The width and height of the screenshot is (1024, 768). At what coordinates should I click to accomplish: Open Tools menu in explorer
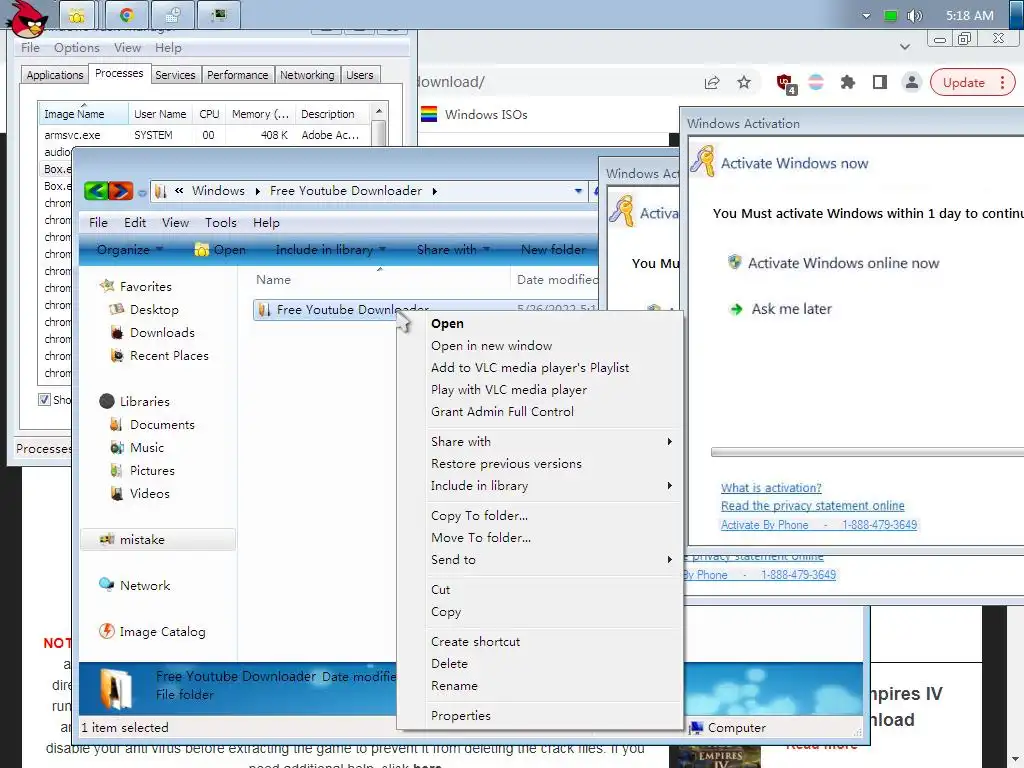221,223
